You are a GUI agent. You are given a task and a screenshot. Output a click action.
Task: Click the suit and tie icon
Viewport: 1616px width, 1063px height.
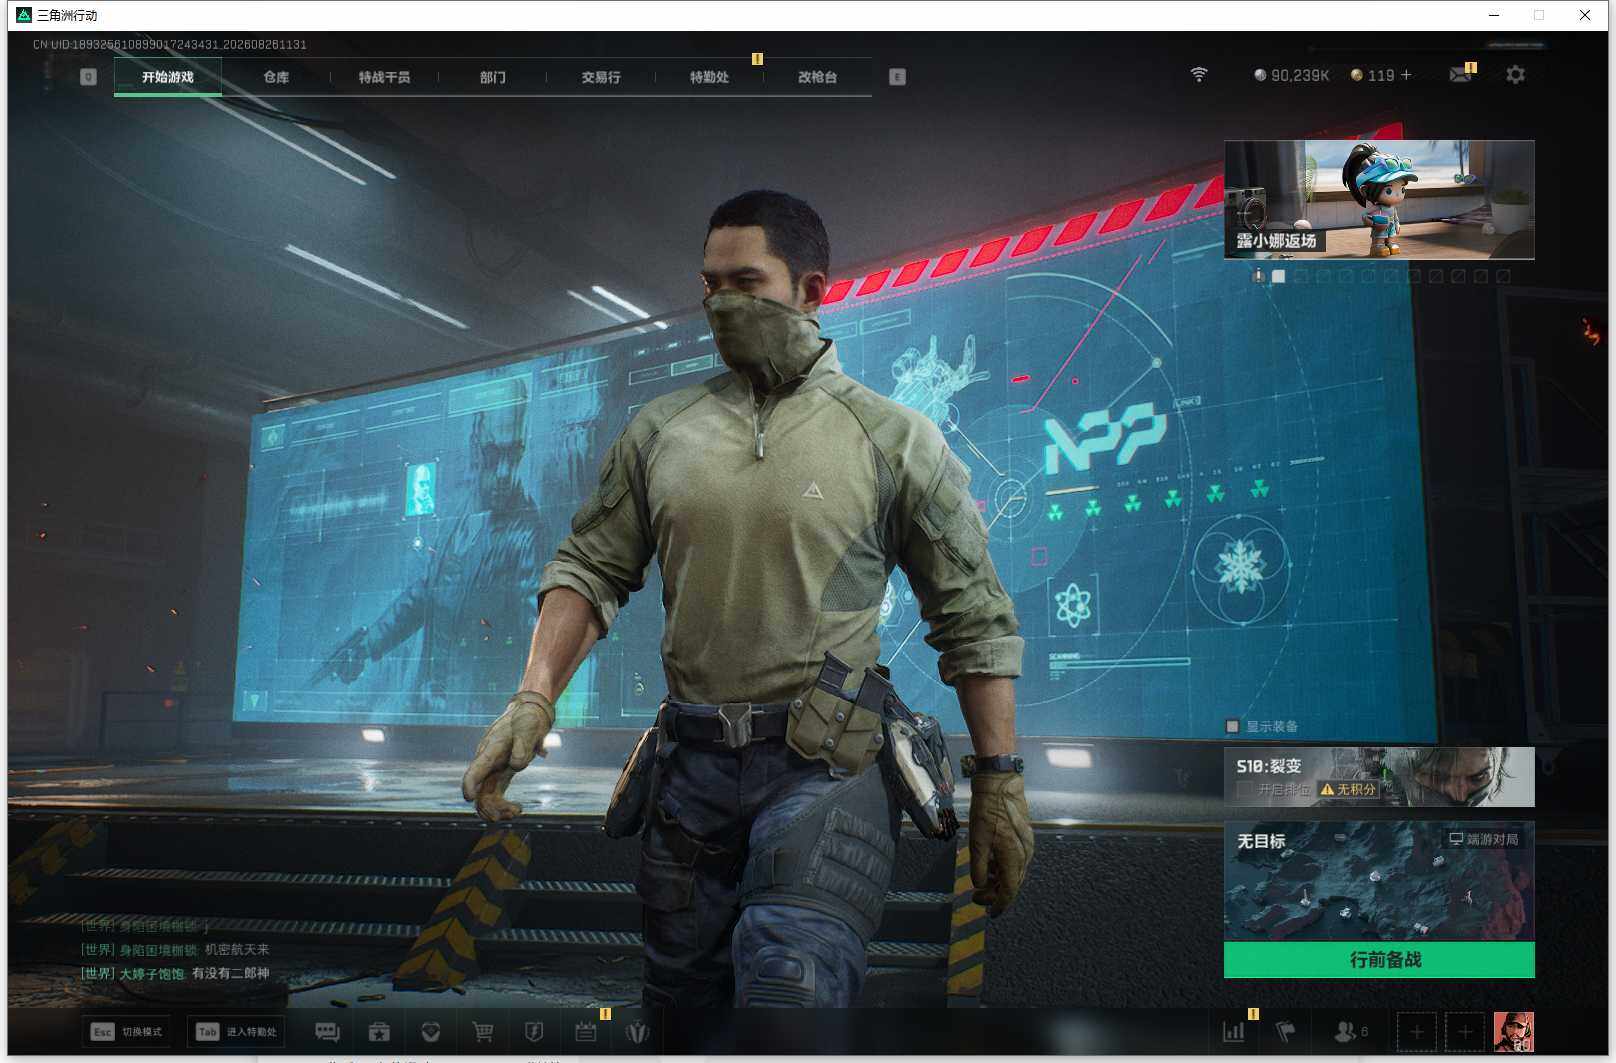click(637, 1032)
